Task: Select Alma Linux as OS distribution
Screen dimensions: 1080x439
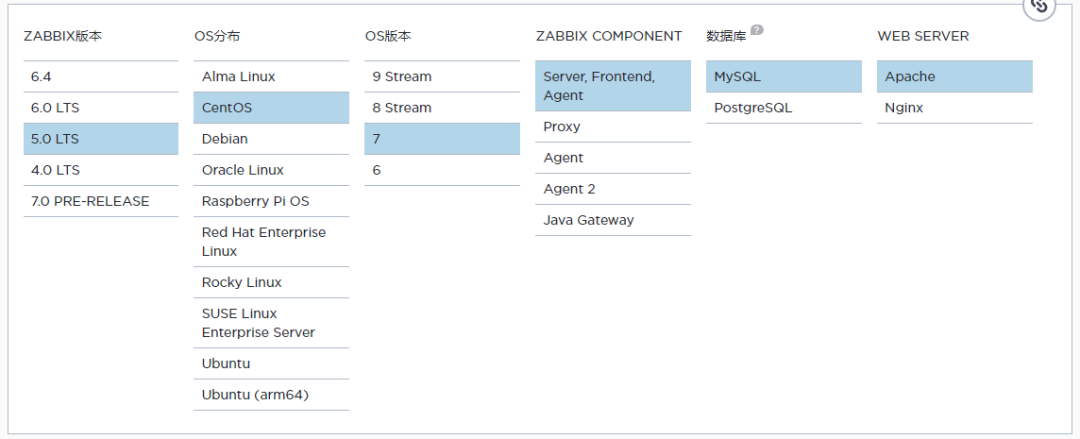Action: (270, 77)
